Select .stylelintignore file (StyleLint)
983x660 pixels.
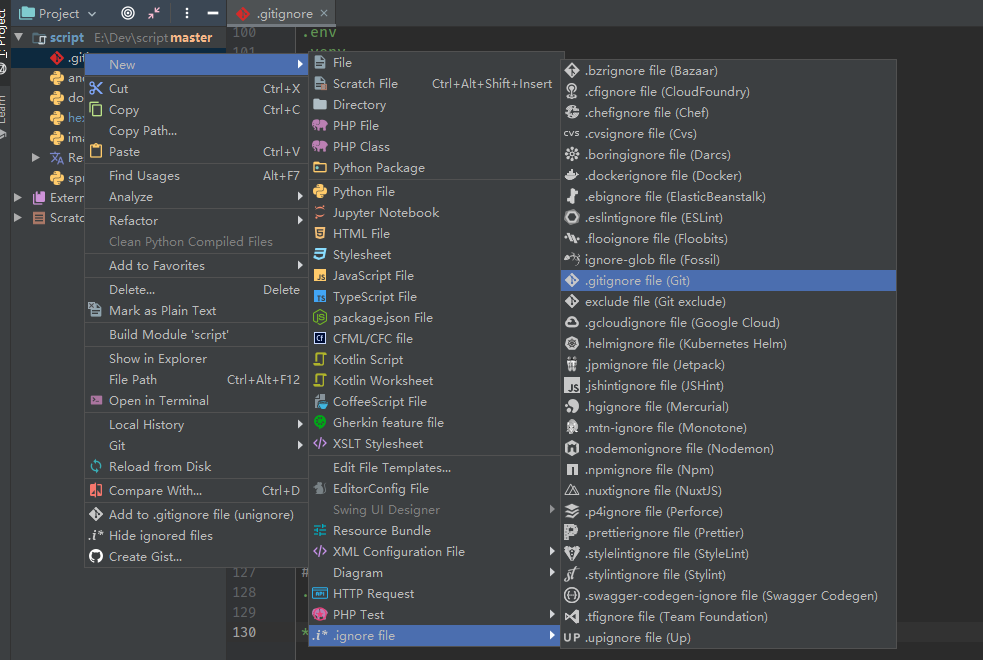point(728,553)
